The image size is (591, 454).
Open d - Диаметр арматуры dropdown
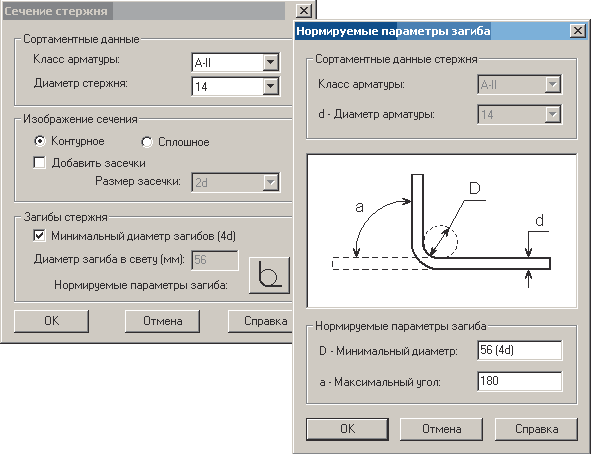coord(552,114)
